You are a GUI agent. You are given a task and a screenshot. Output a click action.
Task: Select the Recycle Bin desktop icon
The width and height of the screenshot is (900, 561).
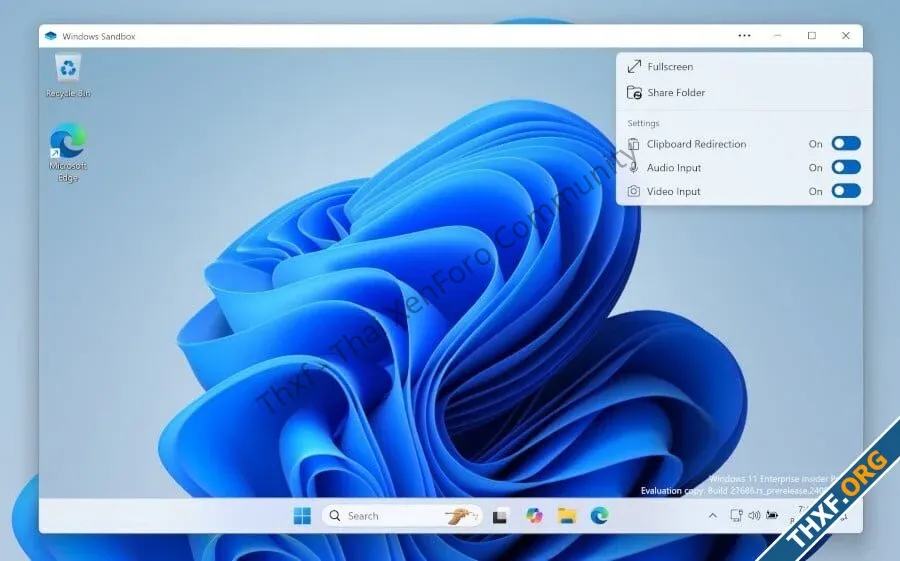pyautogui.click(x=68, y=76)
